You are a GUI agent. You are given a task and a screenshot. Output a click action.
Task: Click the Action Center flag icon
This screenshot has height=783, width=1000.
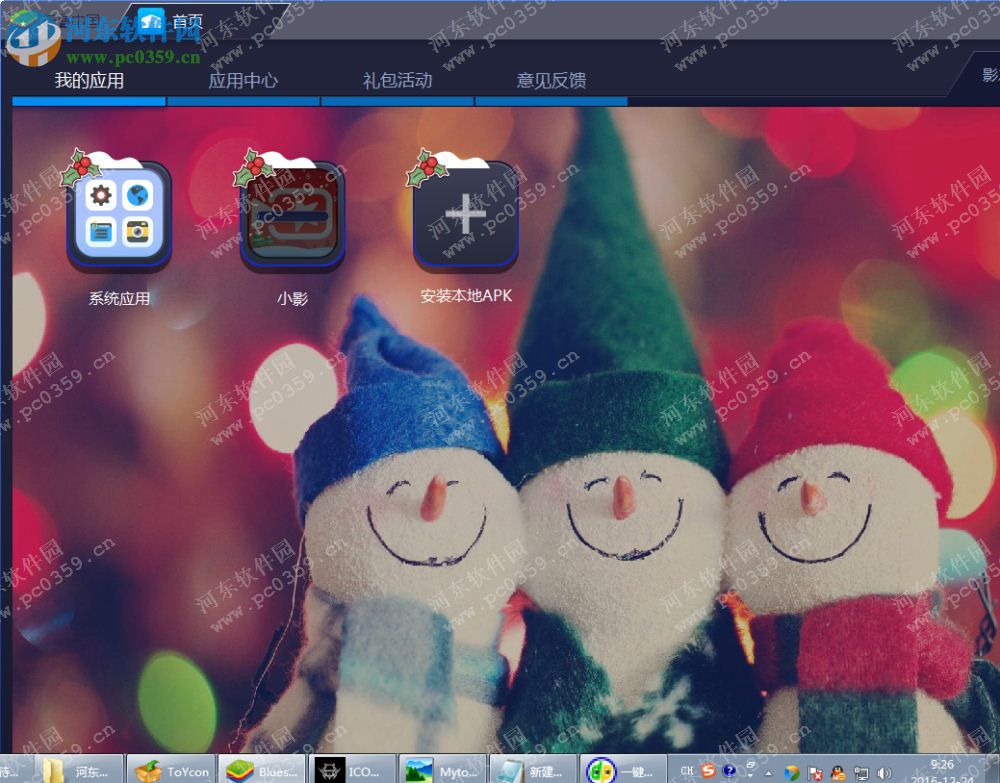click(814, 773)
